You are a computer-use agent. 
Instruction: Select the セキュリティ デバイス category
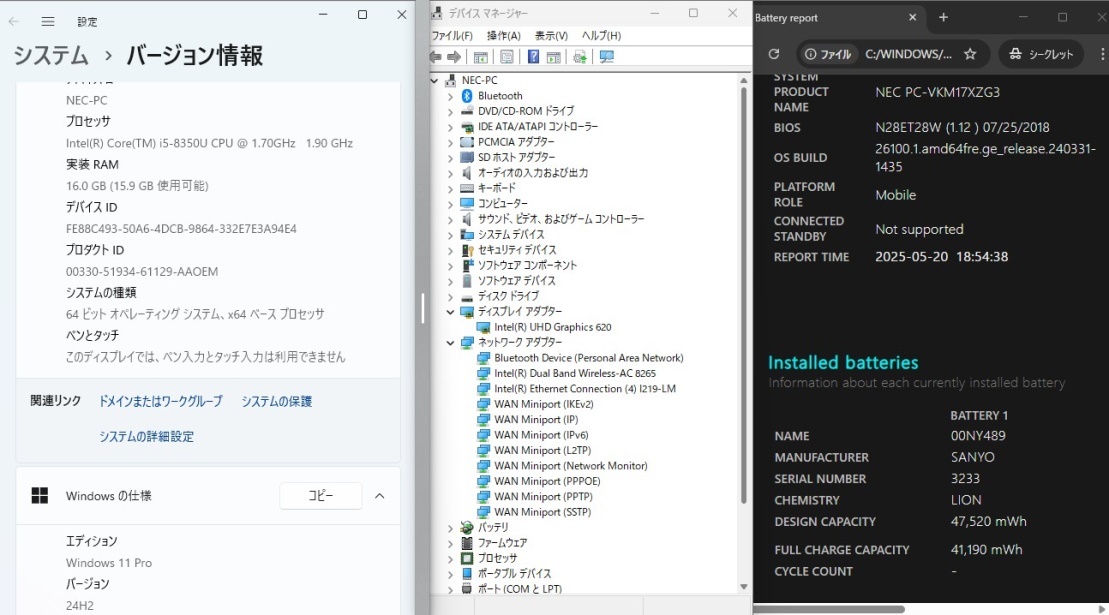point(517,250)
